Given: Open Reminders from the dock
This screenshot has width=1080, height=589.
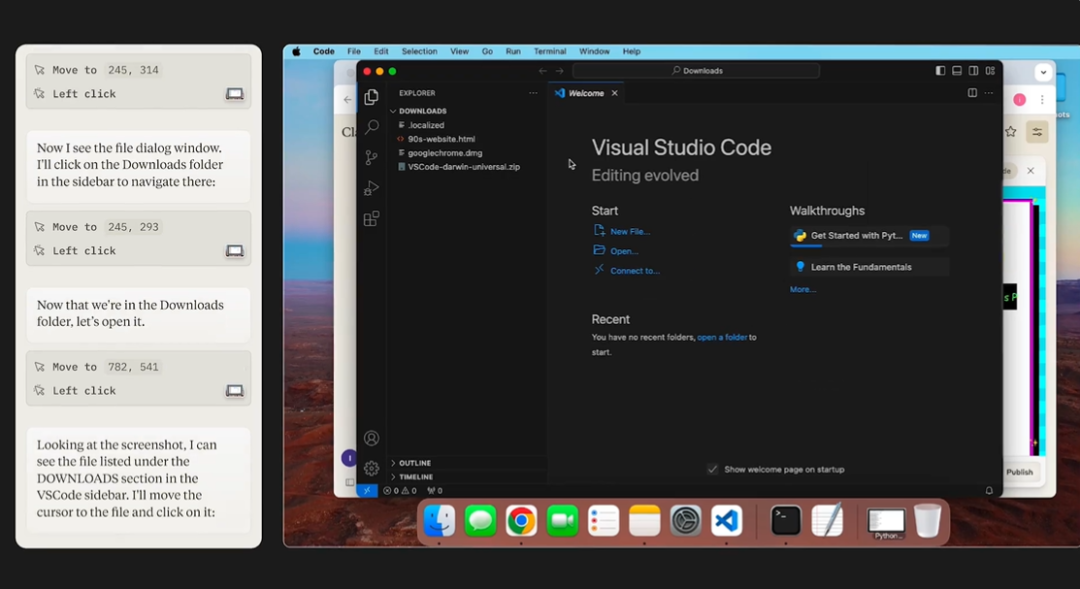Looking at the screenshot, I should pos(603,521).
